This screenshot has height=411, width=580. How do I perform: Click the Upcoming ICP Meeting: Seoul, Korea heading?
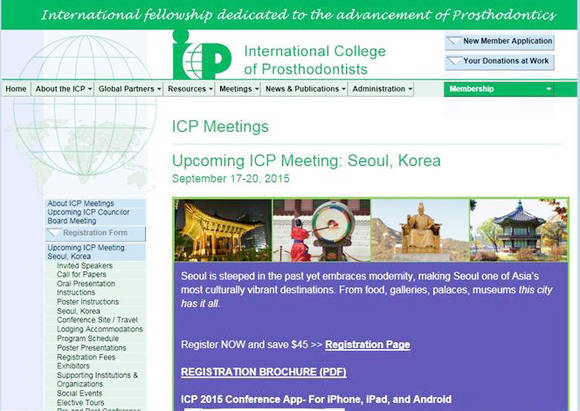tap(306, 161)
